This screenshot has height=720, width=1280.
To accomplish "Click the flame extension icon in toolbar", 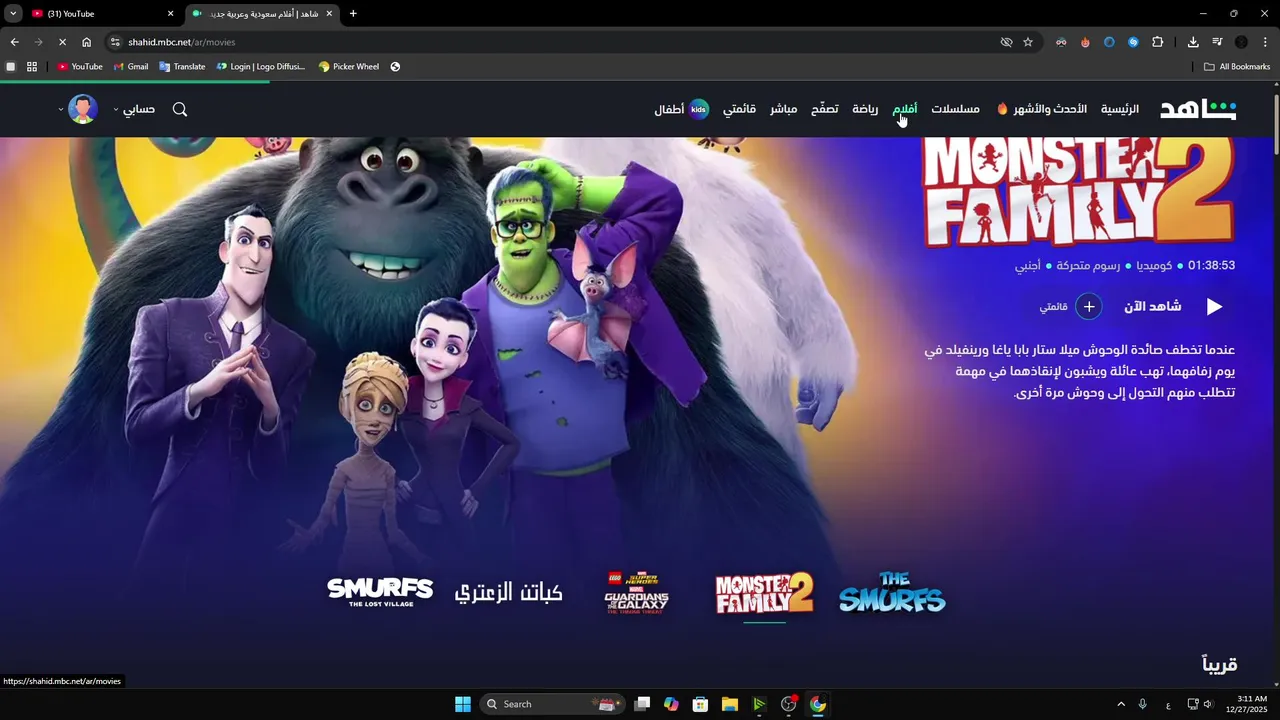I will pos(1085,42).
